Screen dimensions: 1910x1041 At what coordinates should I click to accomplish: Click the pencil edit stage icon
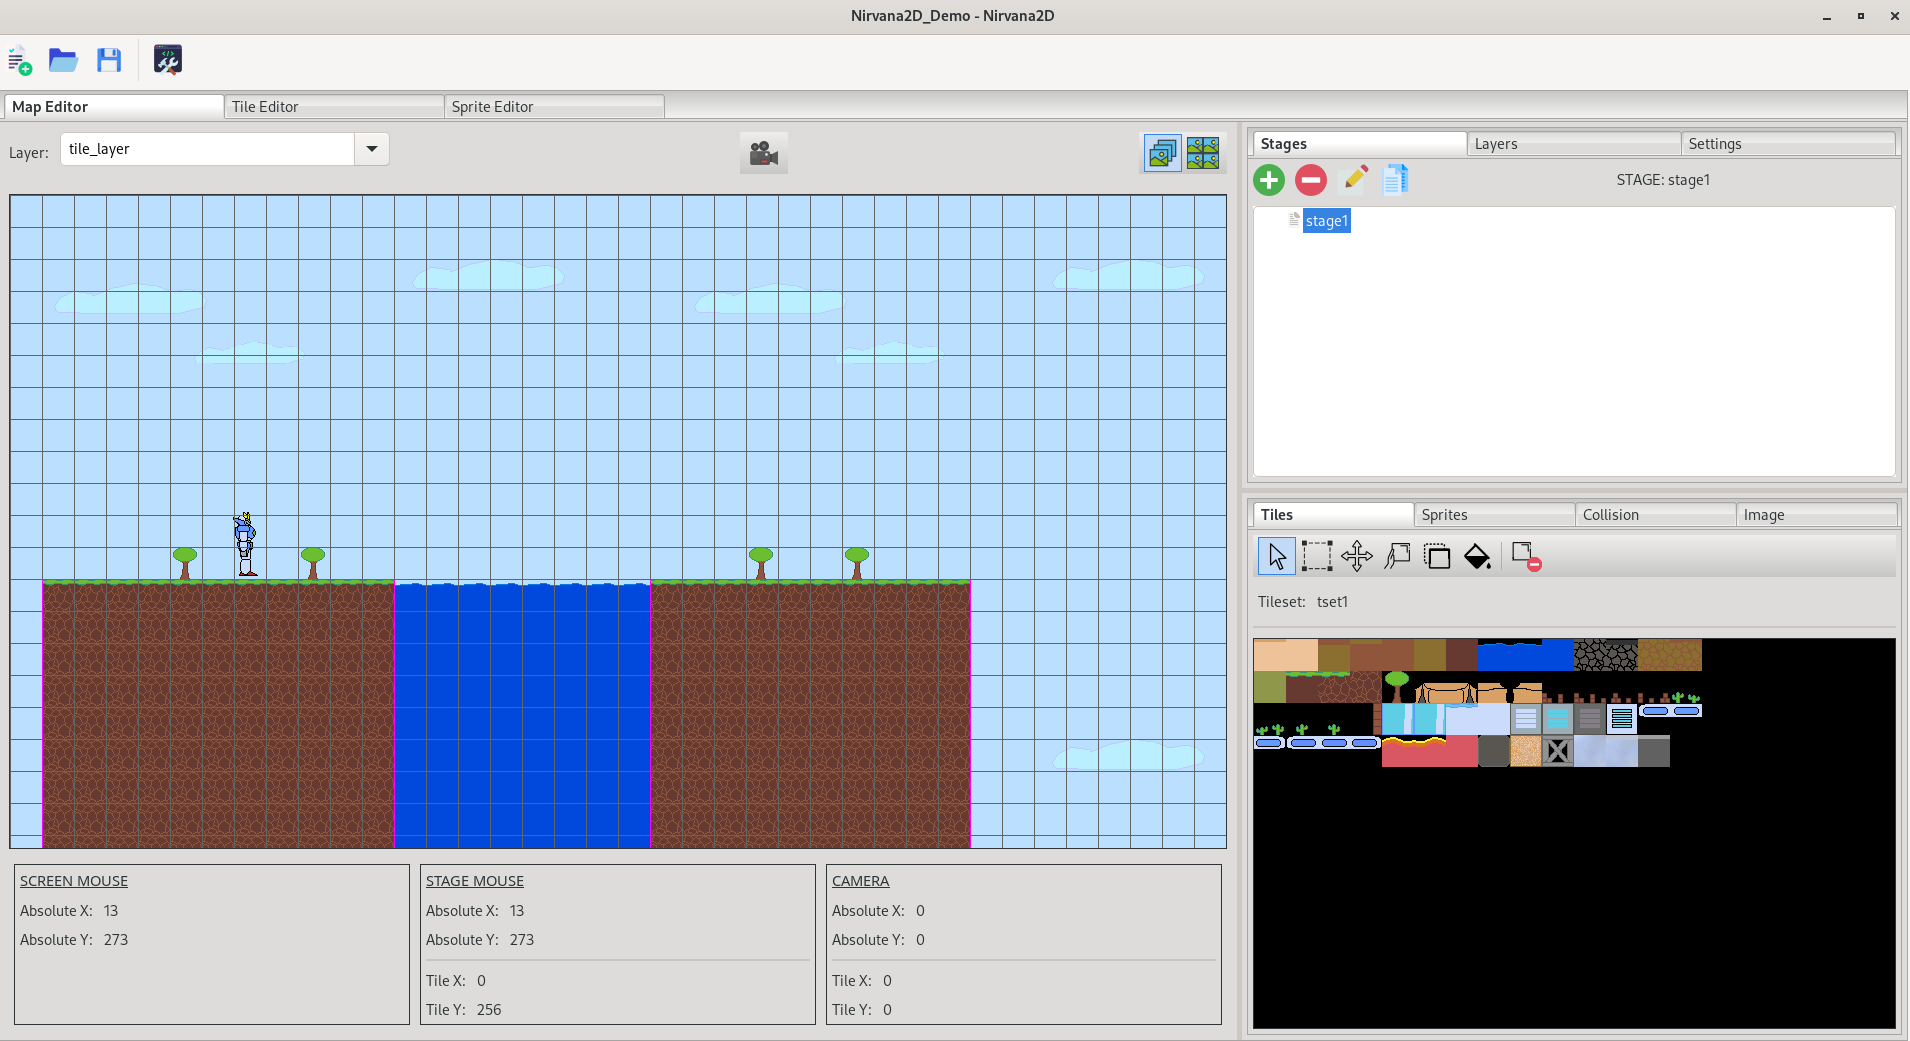(x=1355, y=180)
